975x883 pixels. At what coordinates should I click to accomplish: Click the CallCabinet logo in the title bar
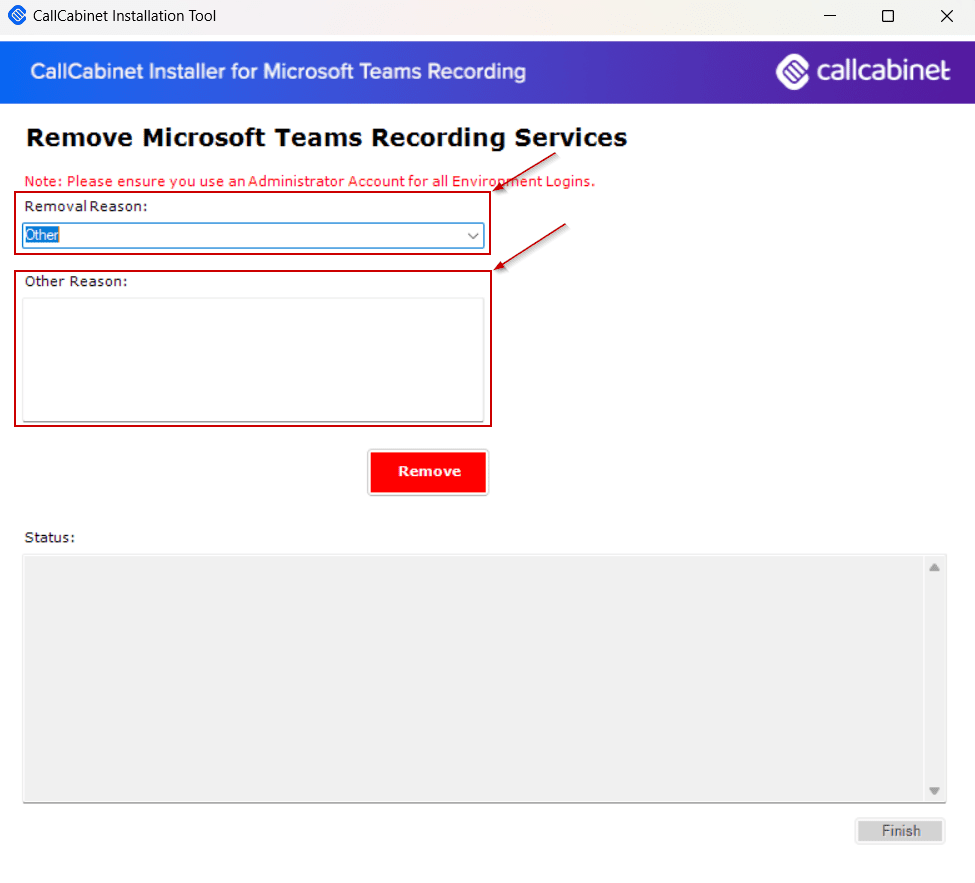pos(16,15)
